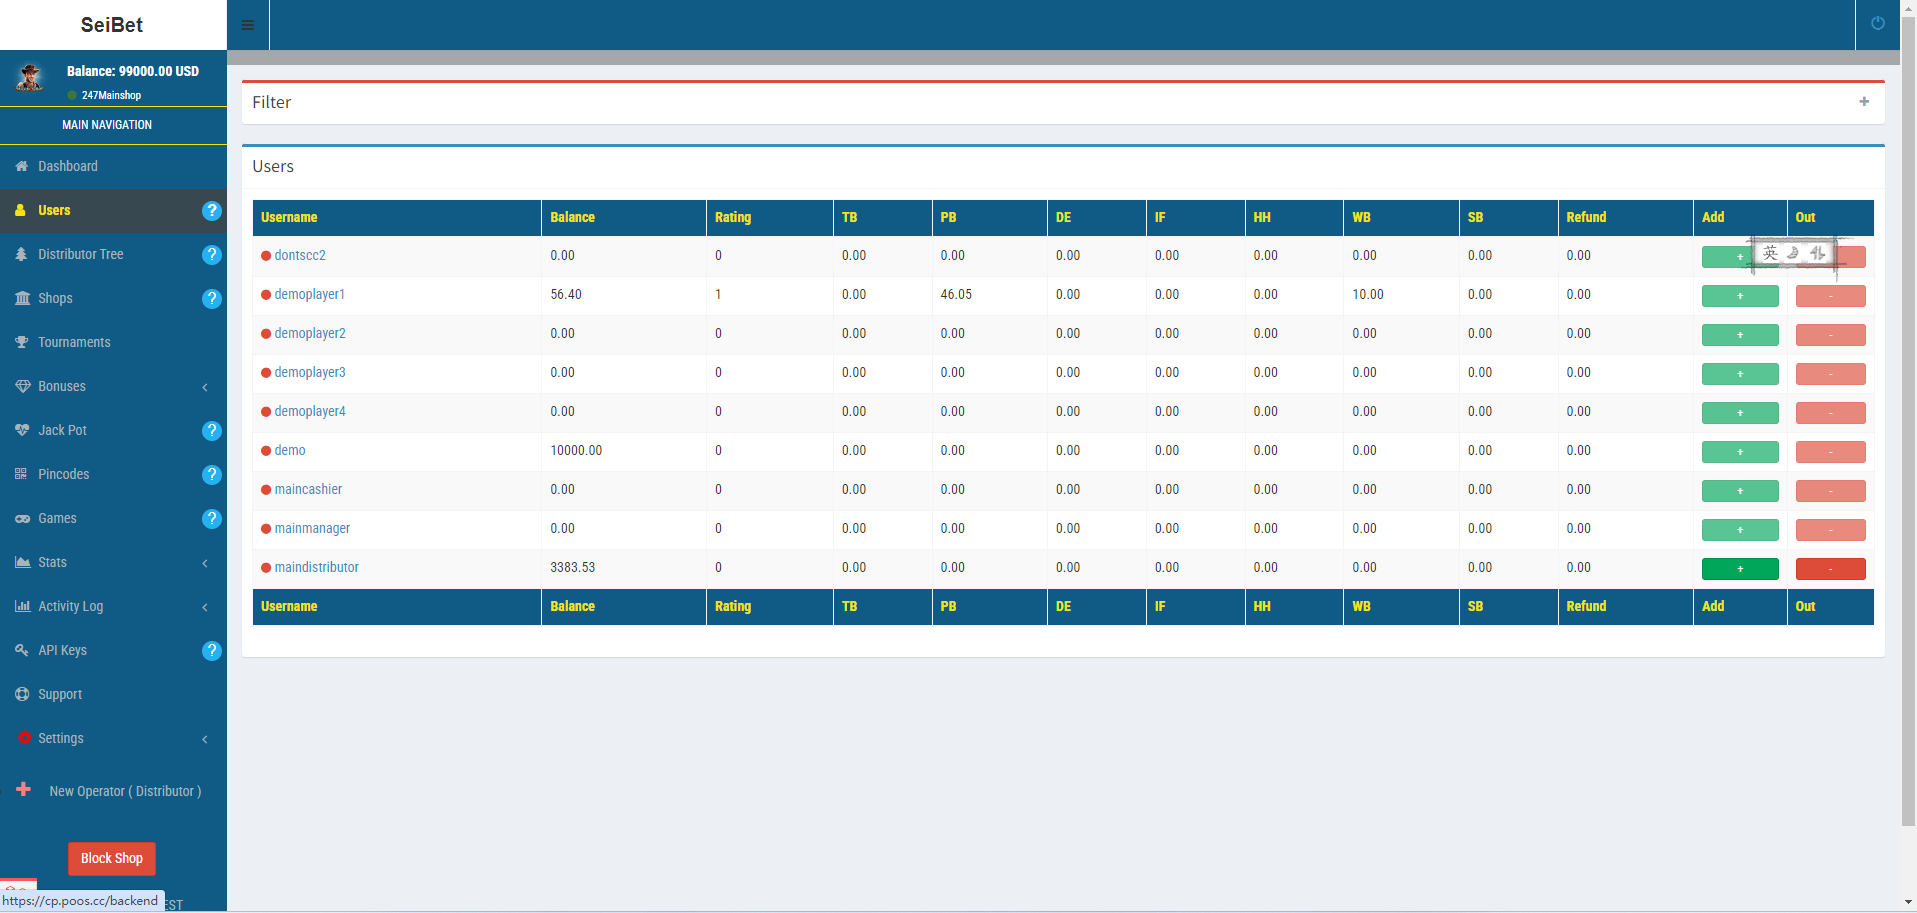Open demoplayer3 user link
The height and width of the screenshot is (913, 1917).
pyautogui.click(x=310, y=372)
